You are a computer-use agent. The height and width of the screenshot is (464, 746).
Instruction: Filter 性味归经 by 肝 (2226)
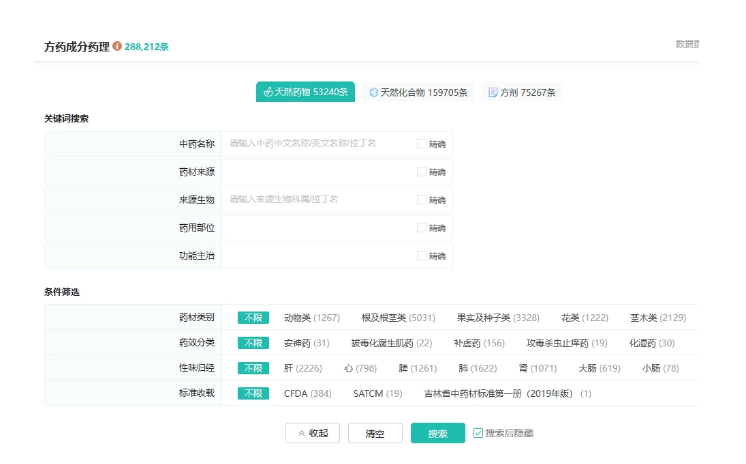tap(302, 368)
